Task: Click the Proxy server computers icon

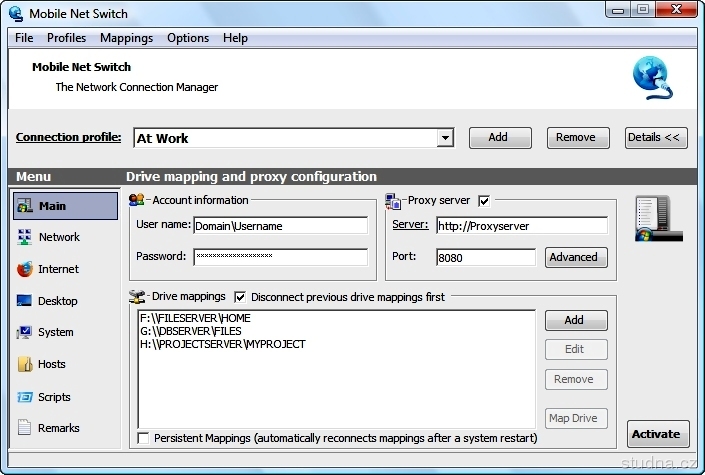Action: pyautogui.click(x=393, y=201)
